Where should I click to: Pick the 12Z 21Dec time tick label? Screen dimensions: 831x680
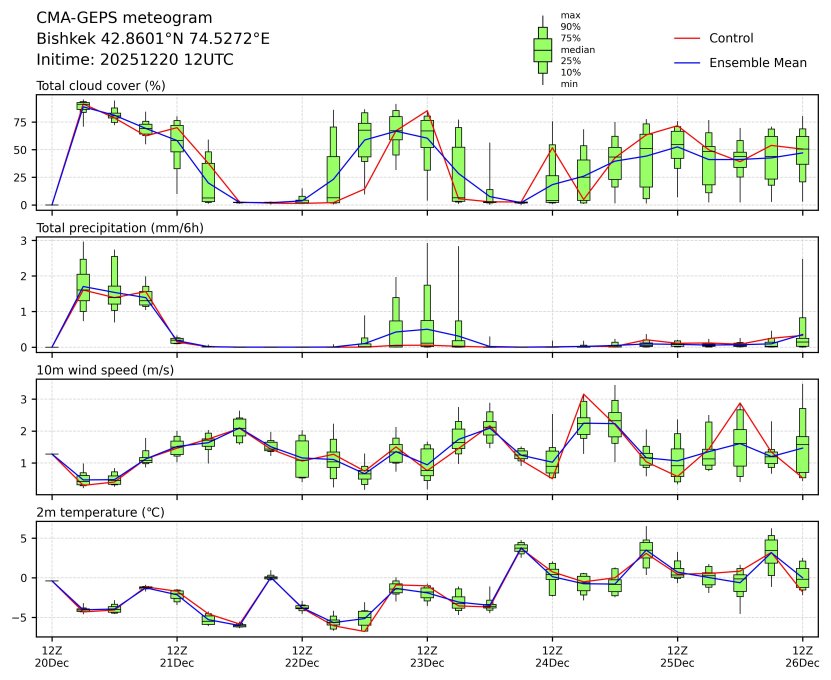[x=177, y=657]
